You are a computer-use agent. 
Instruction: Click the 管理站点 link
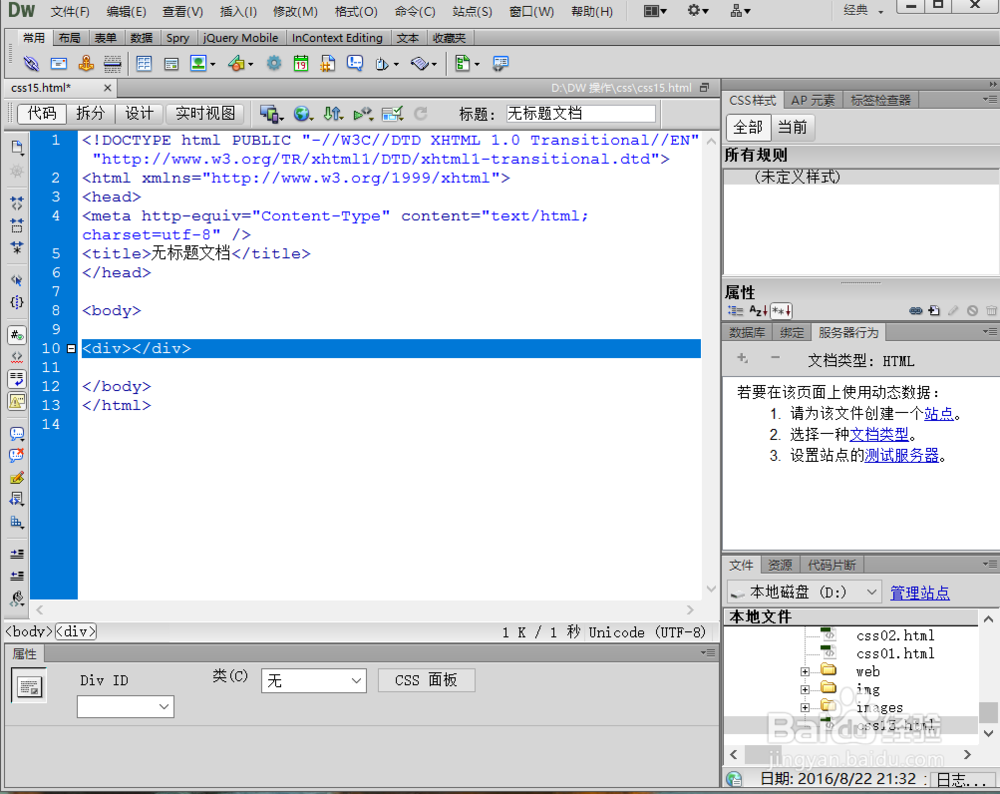[x=920, y=592]
